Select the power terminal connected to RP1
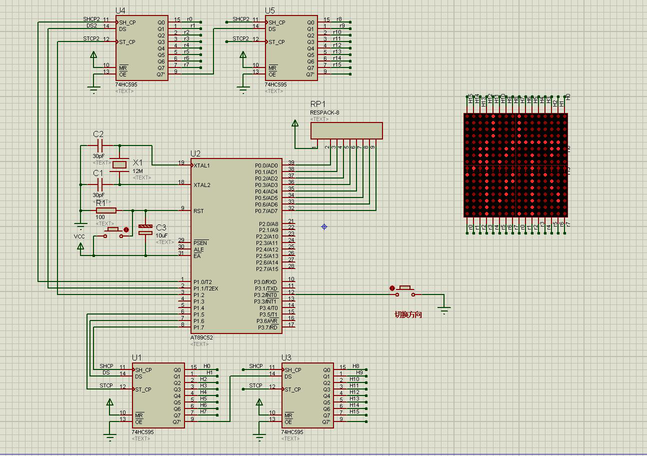 [x=295, y=123]
